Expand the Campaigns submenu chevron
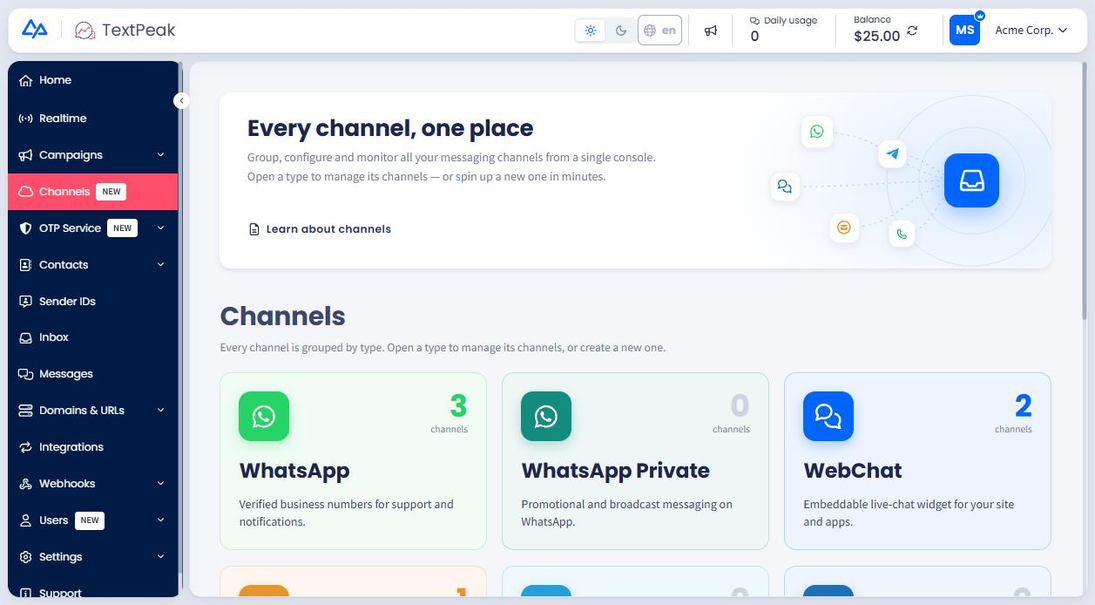Image resolution: width=1095 pixels, height=605 pixels. click(161, 154)
